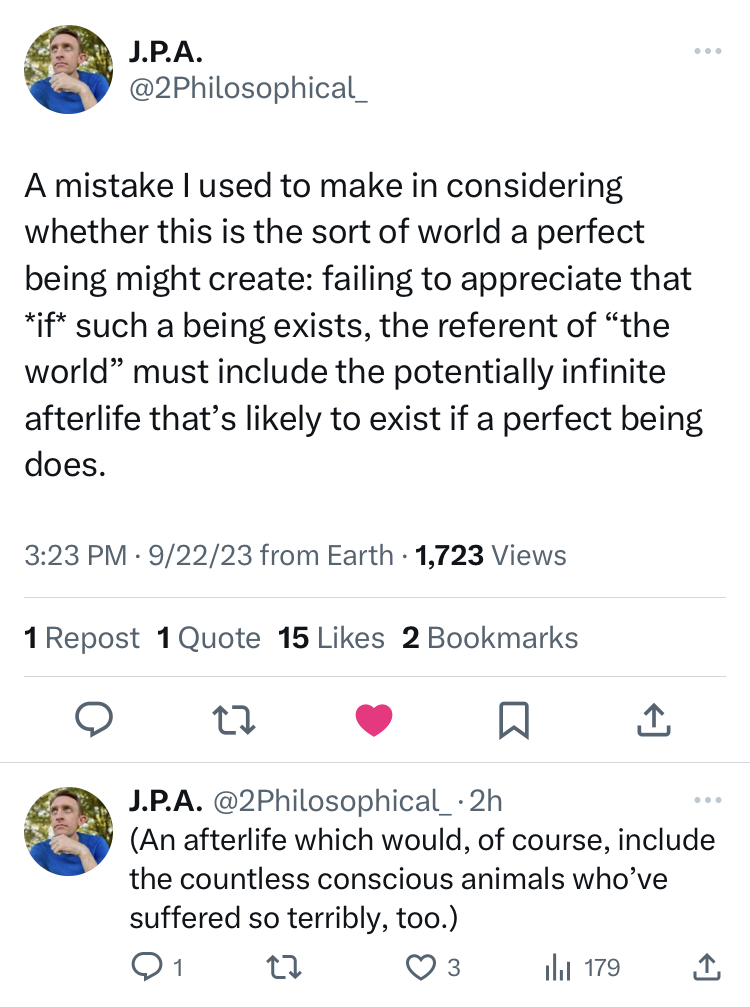750x1008 pixels.
Task: Repost the main tweet
Action: (x=234, y=719)
